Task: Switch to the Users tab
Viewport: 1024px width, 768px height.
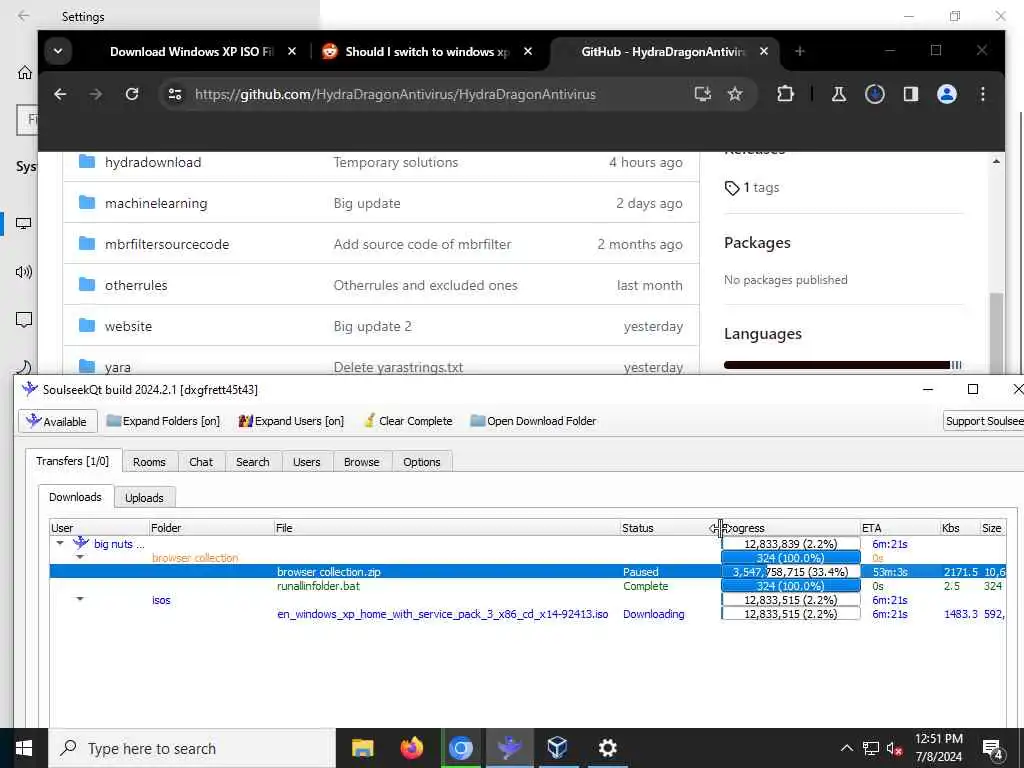Action: pyautogui.click(x=307, y=462)
